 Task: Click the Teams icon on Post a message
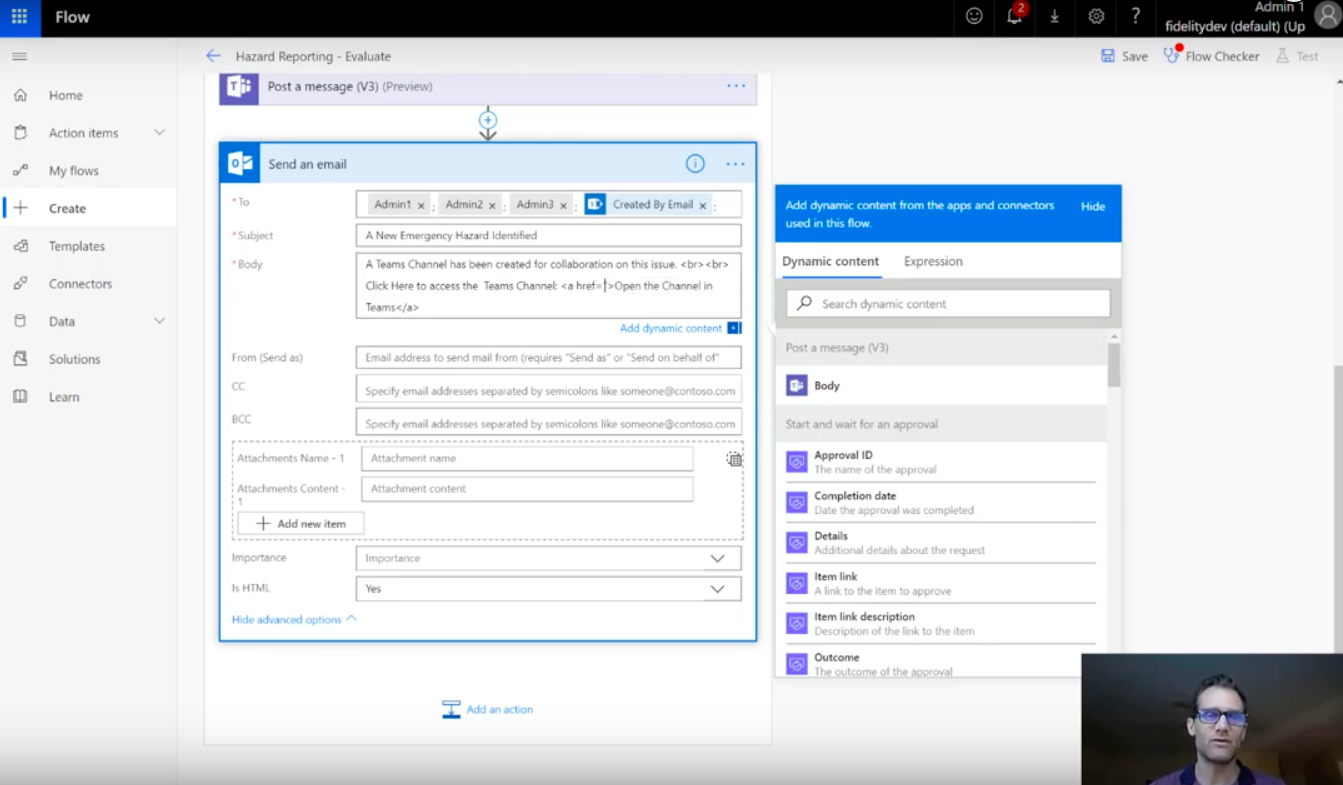click(x=238, y=87)
